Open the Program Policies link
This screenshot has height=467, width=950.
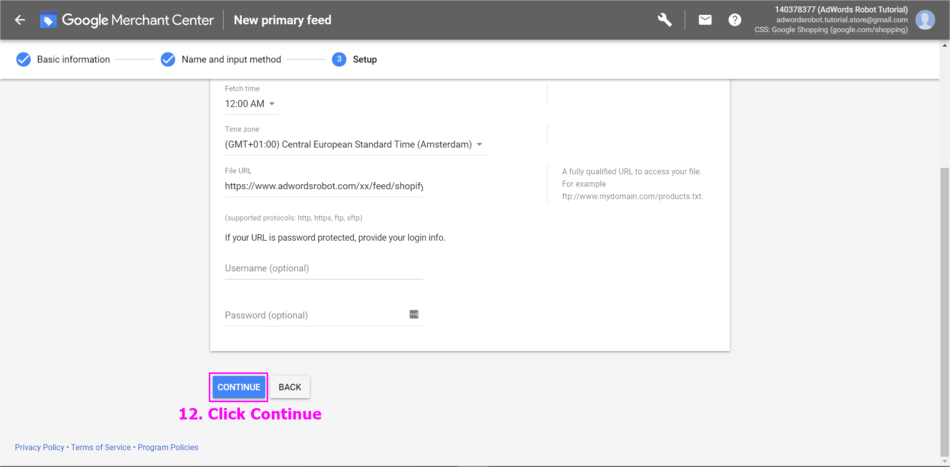coord(168,448)
